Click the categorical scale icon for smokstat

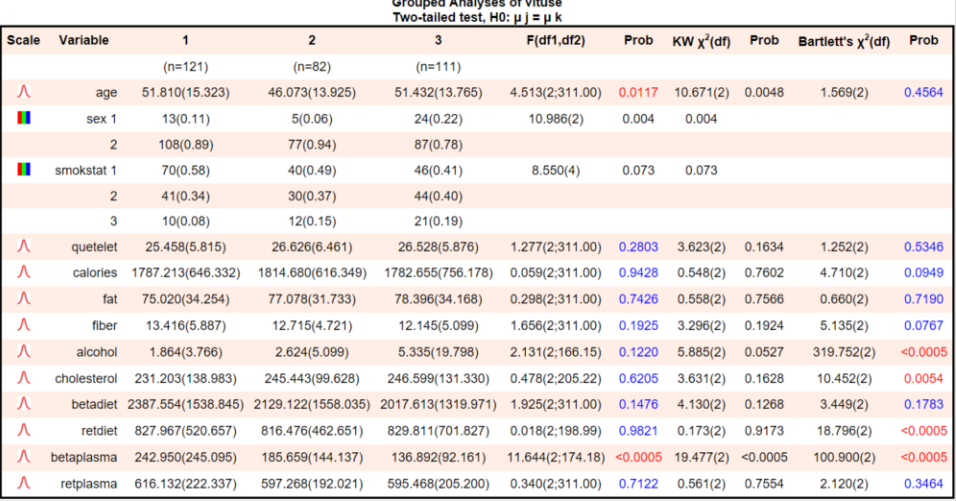tap(24, 171)
